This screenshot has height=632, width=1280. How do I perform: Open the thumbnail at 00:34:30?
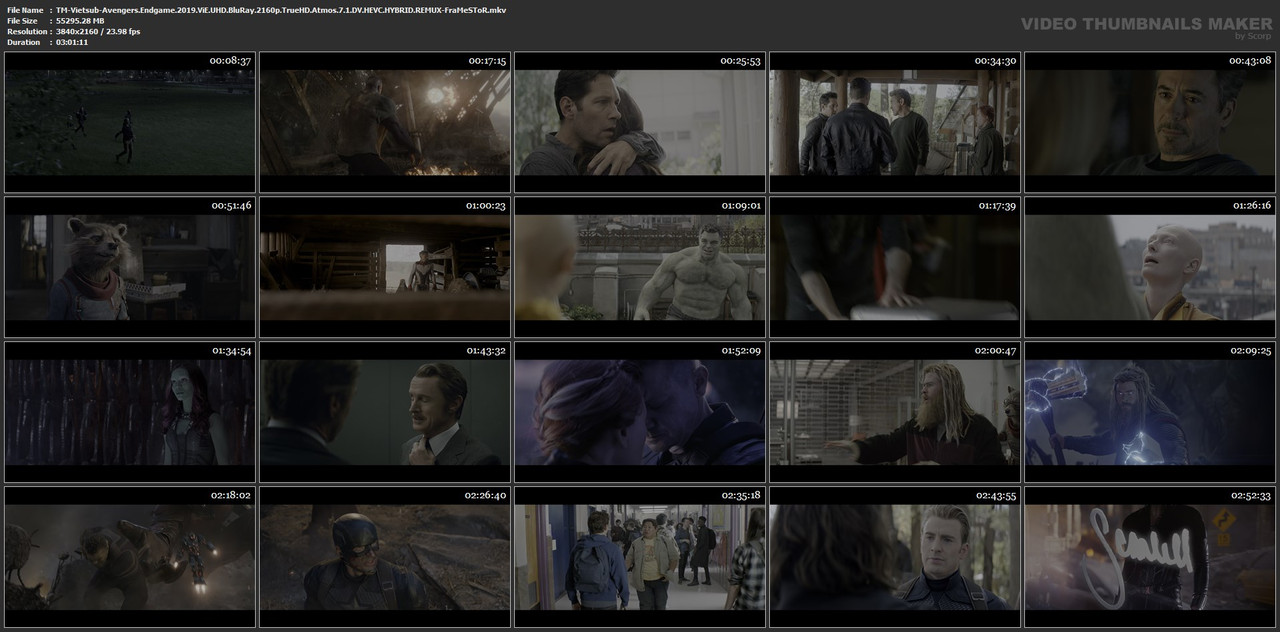tap(895, 122)
